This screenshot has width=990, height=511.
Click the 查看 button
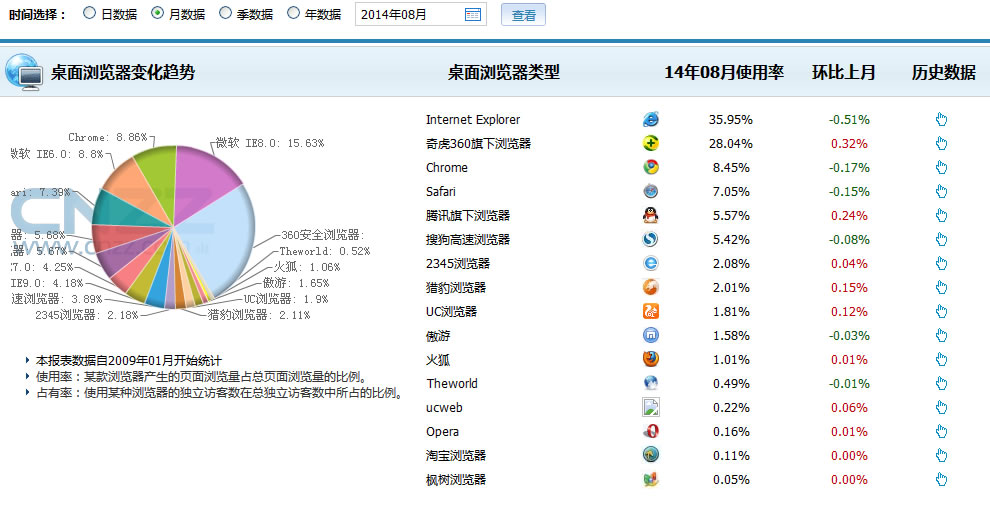tap(523, 15)
